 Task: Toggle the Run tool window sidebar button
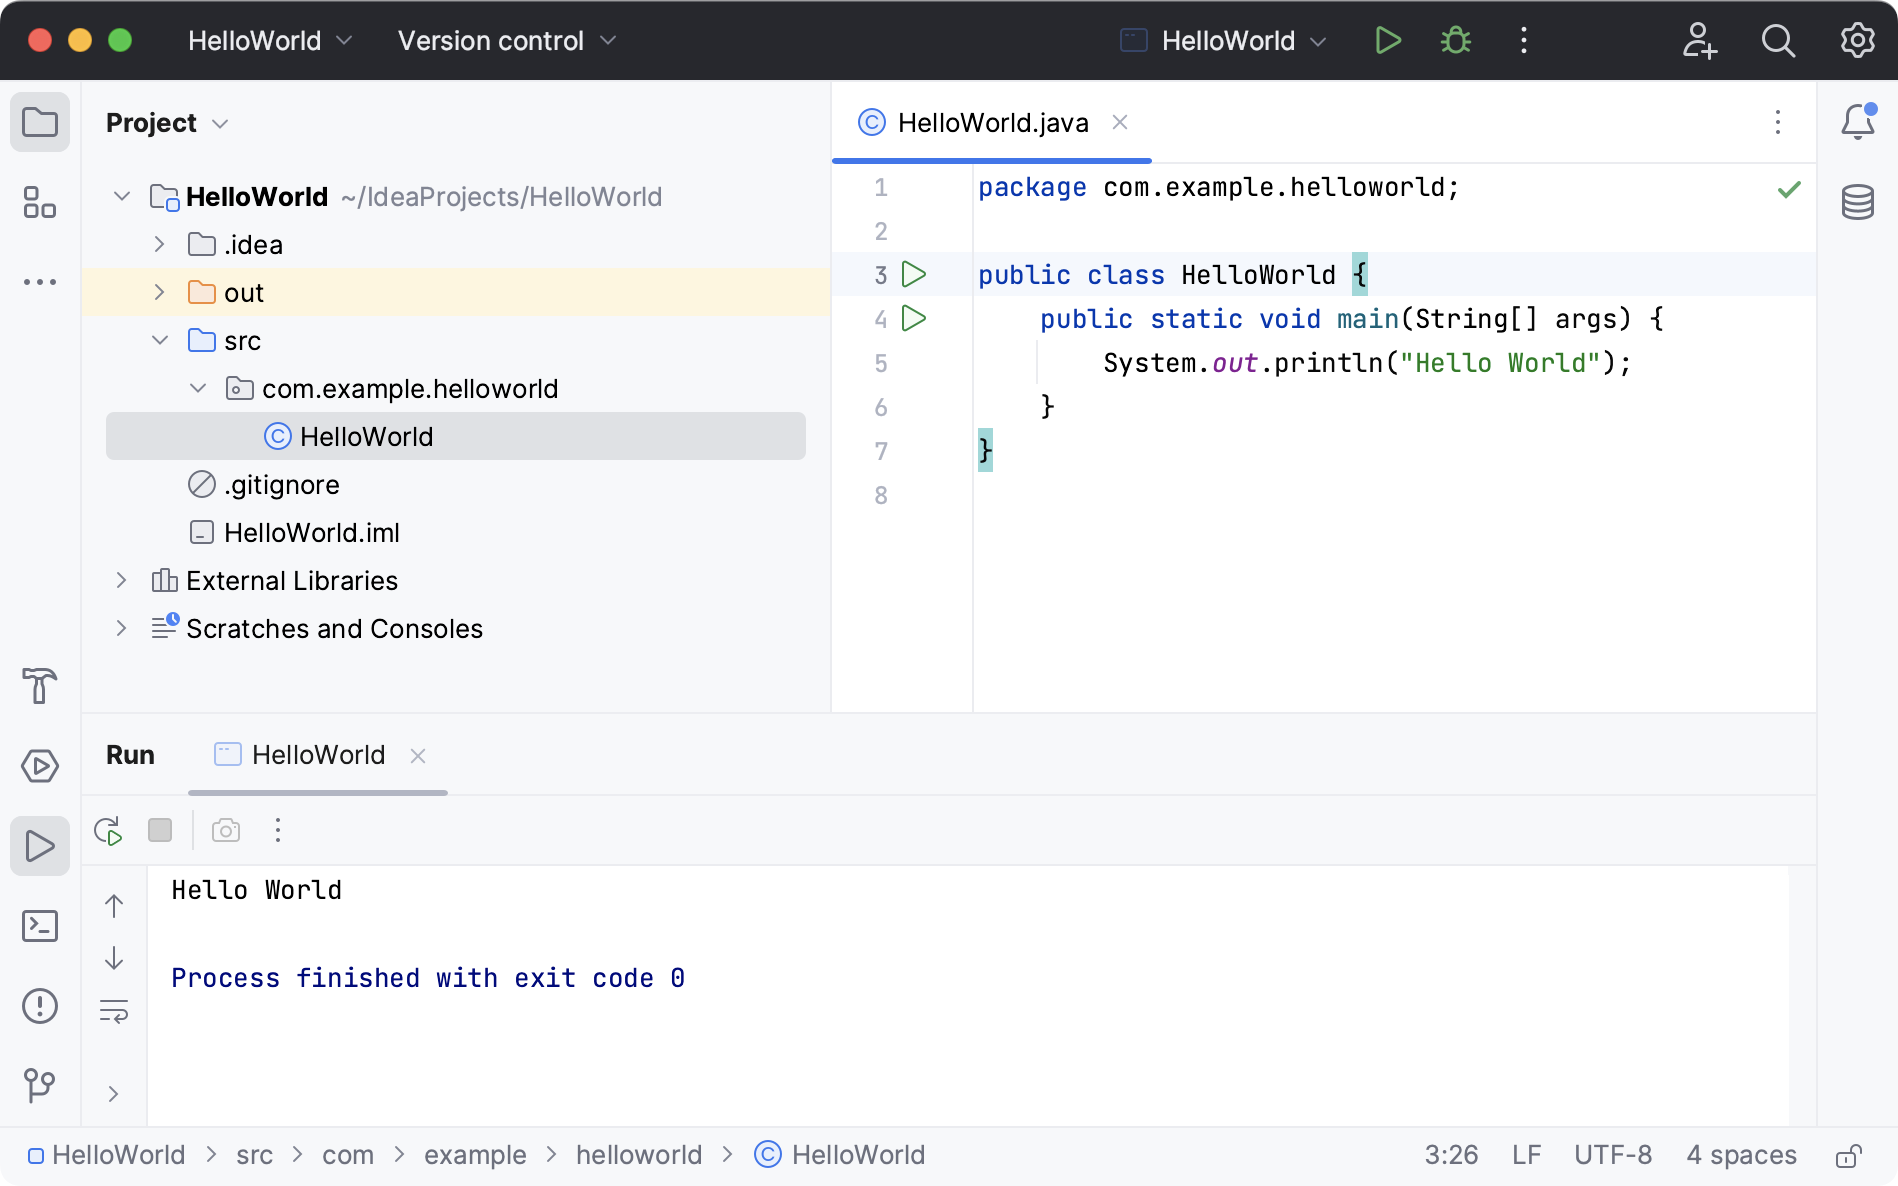pos(40,846)
